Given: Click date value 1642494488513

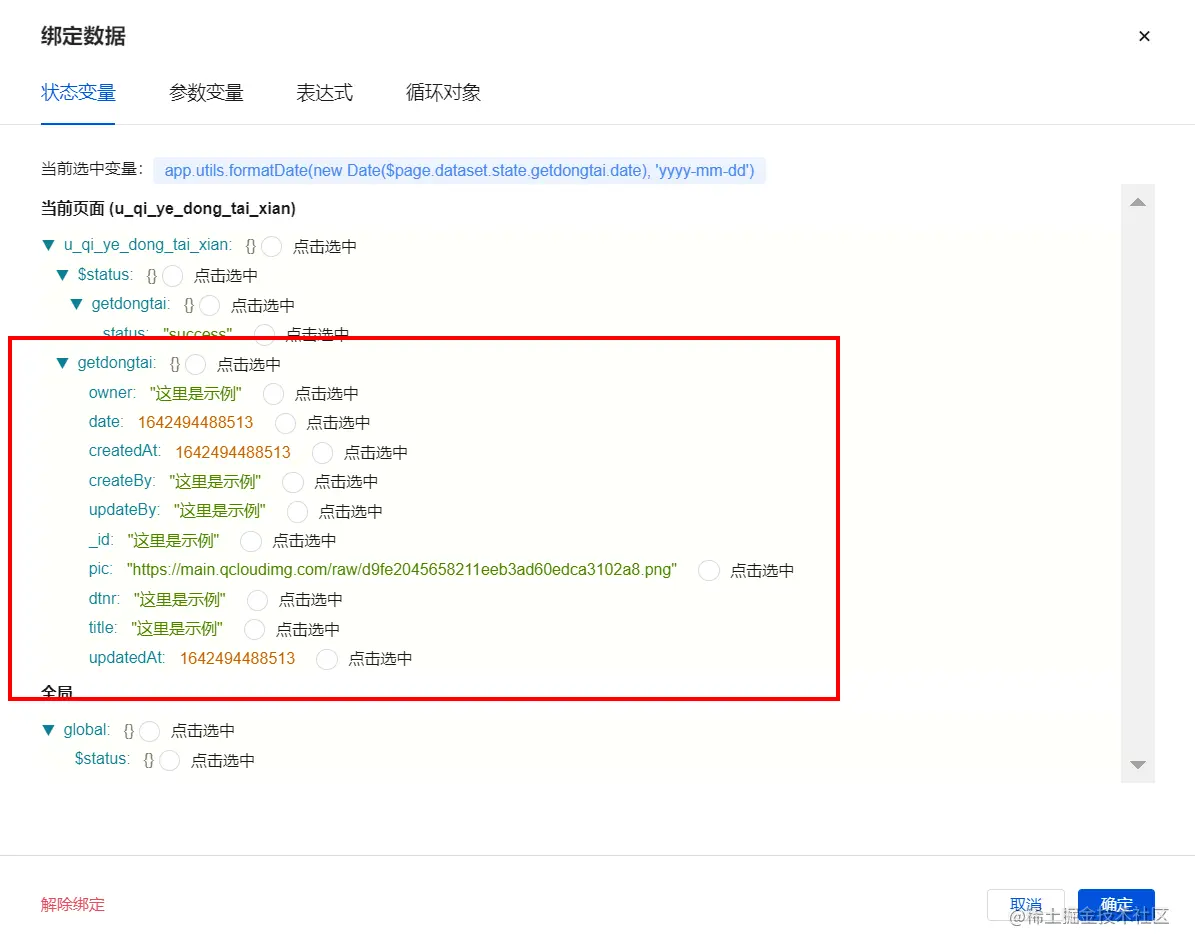Looking at the screenshot, I should [x=195, y=422].
